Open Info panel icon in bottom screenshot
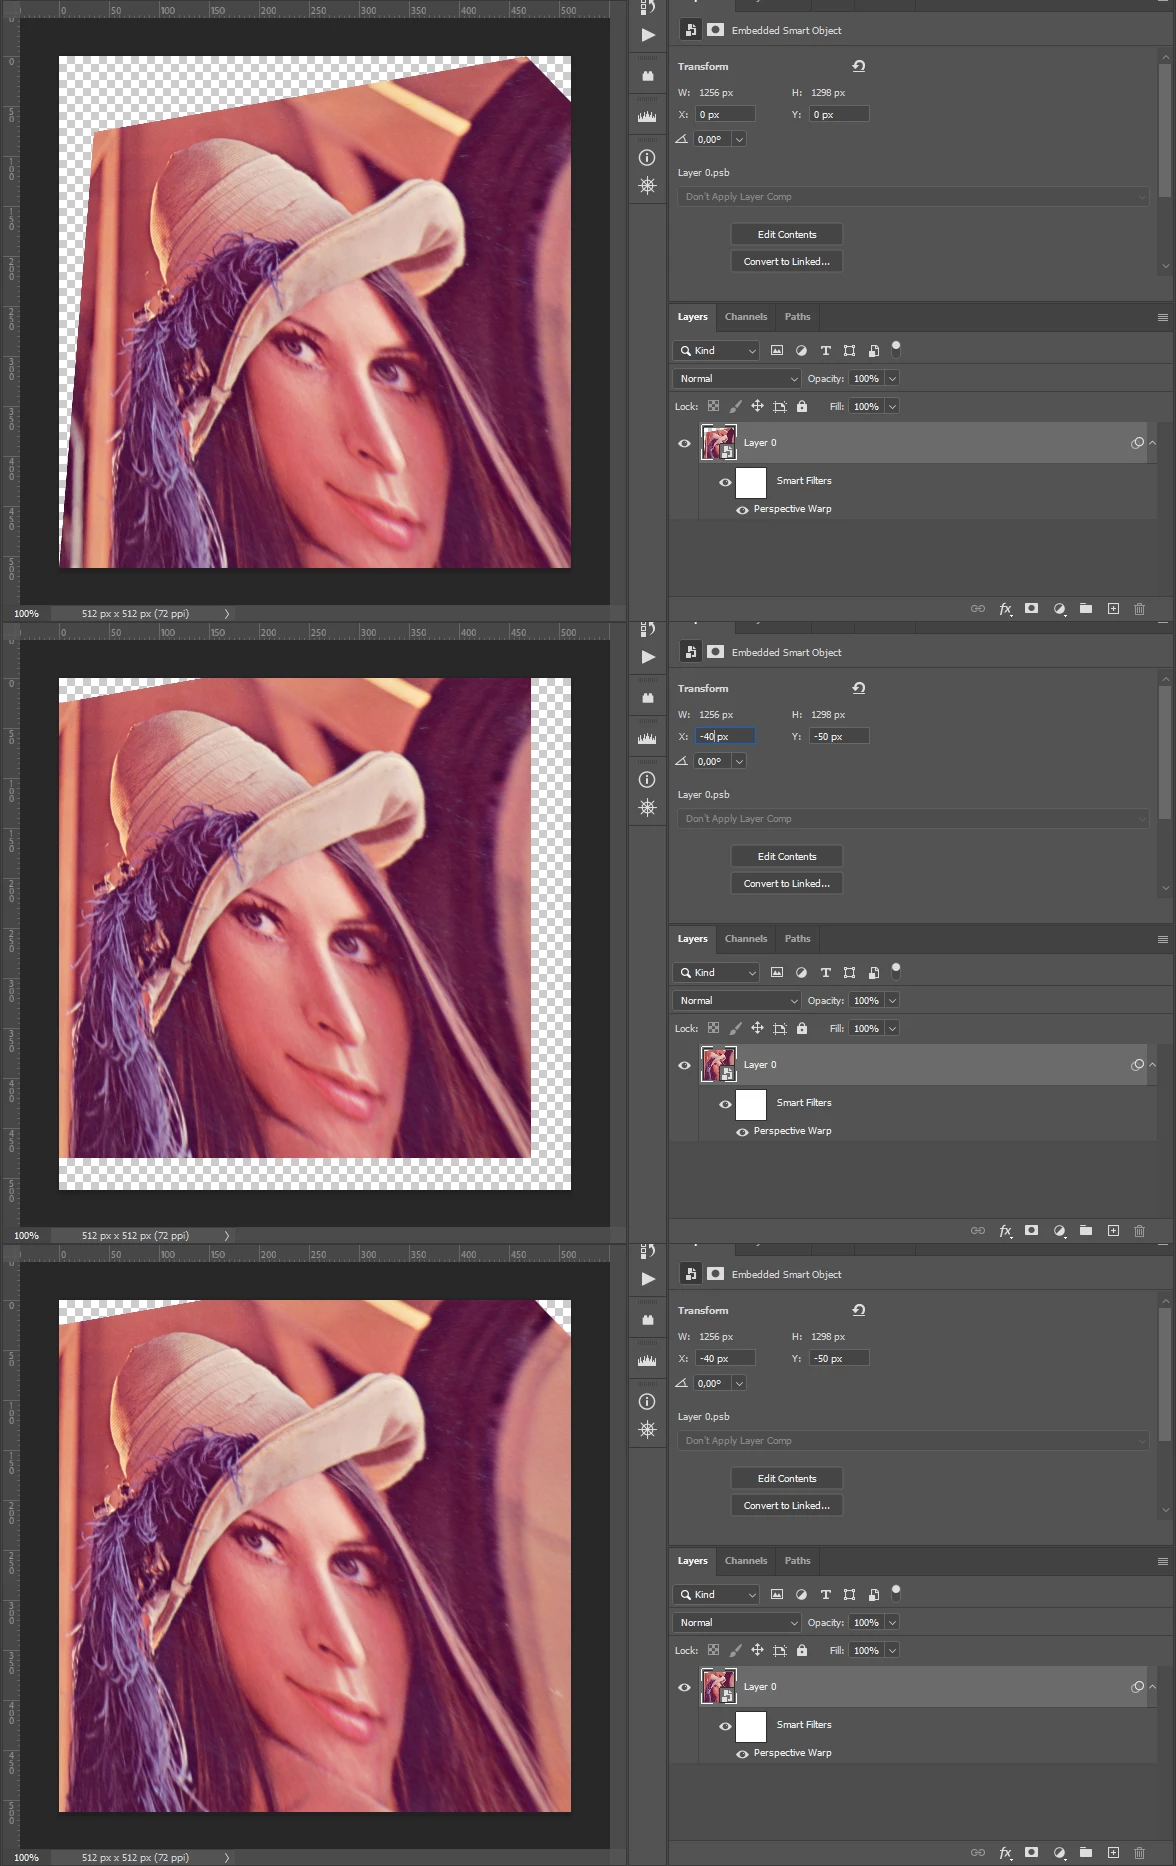 (x=648, y=1402)
